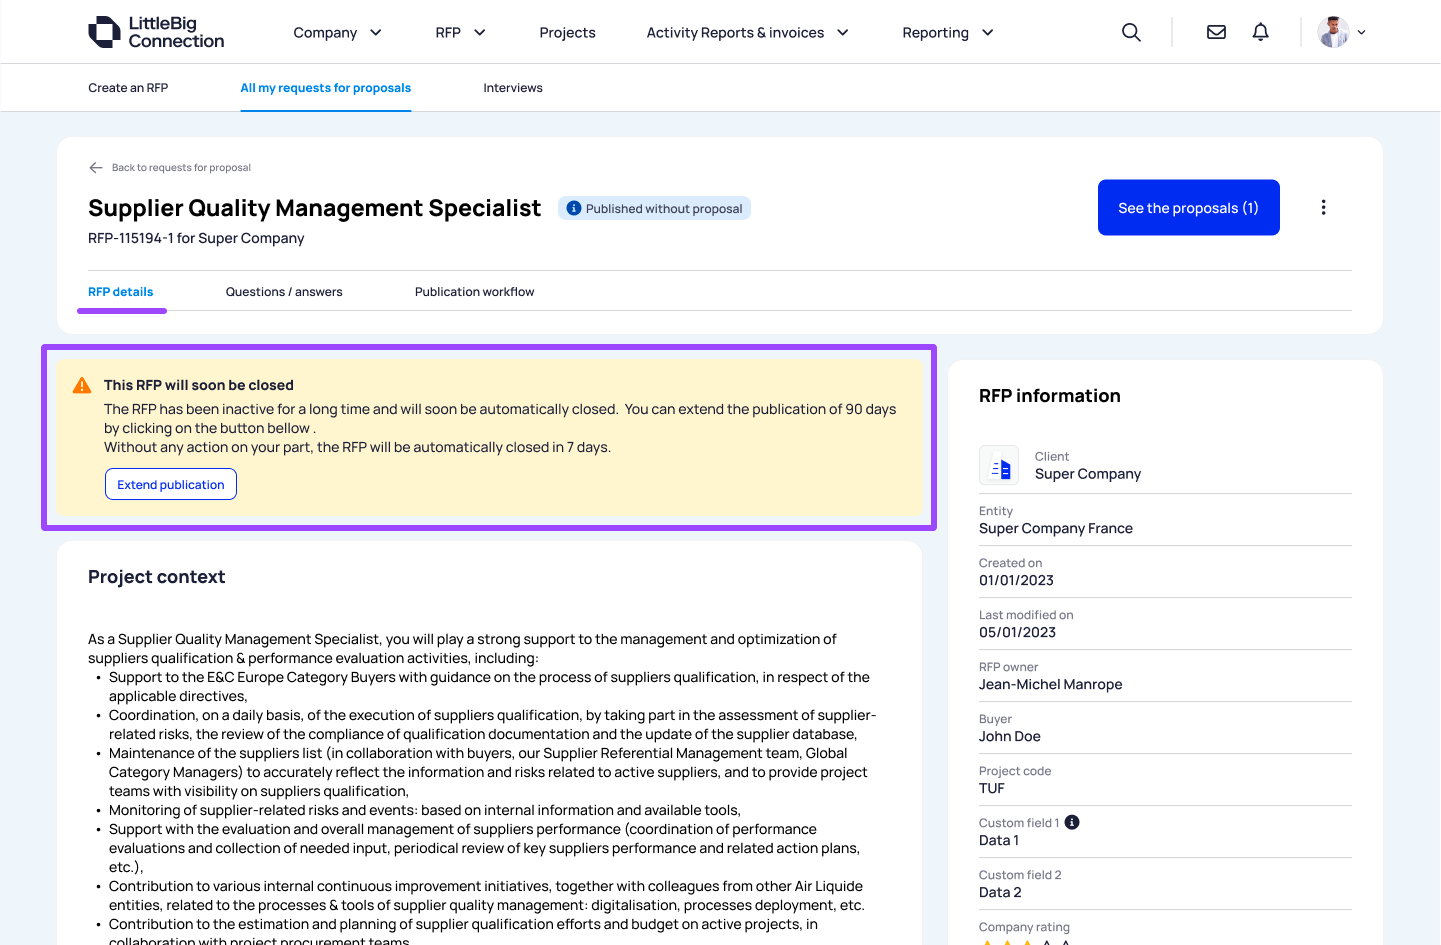This screenshot has width=1441, height=945.
Task: Click the LittleBig Connection logo
Action: click(156, 32)
